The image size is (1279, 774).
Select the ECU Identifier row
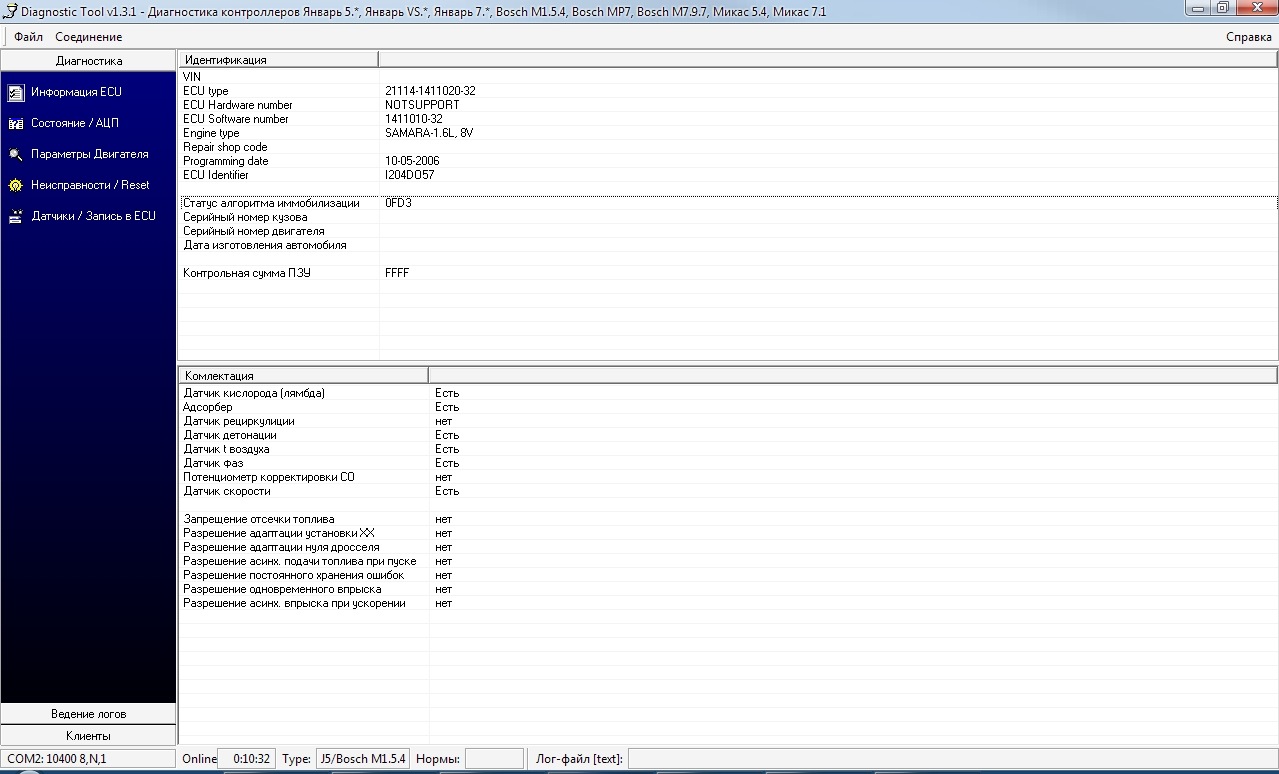(728, 175)
